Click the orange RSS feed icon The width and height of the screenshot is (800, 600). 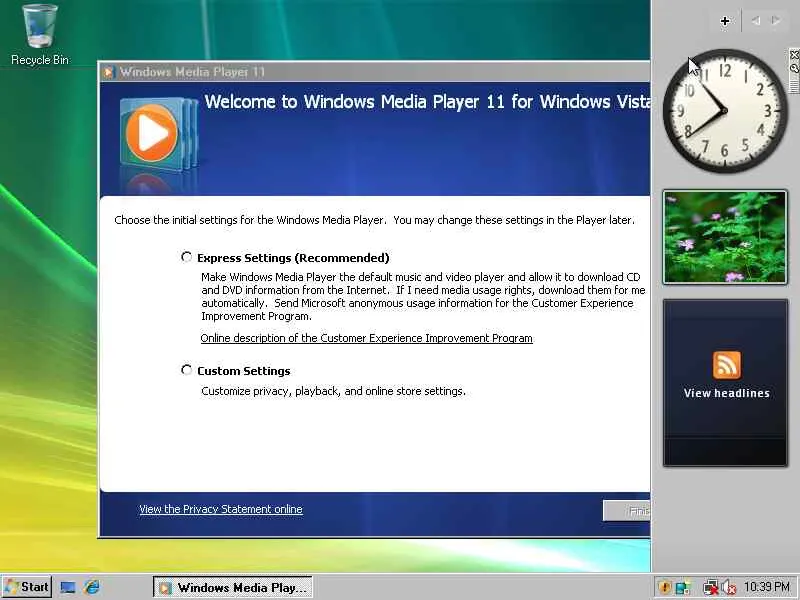pos(727,365)
